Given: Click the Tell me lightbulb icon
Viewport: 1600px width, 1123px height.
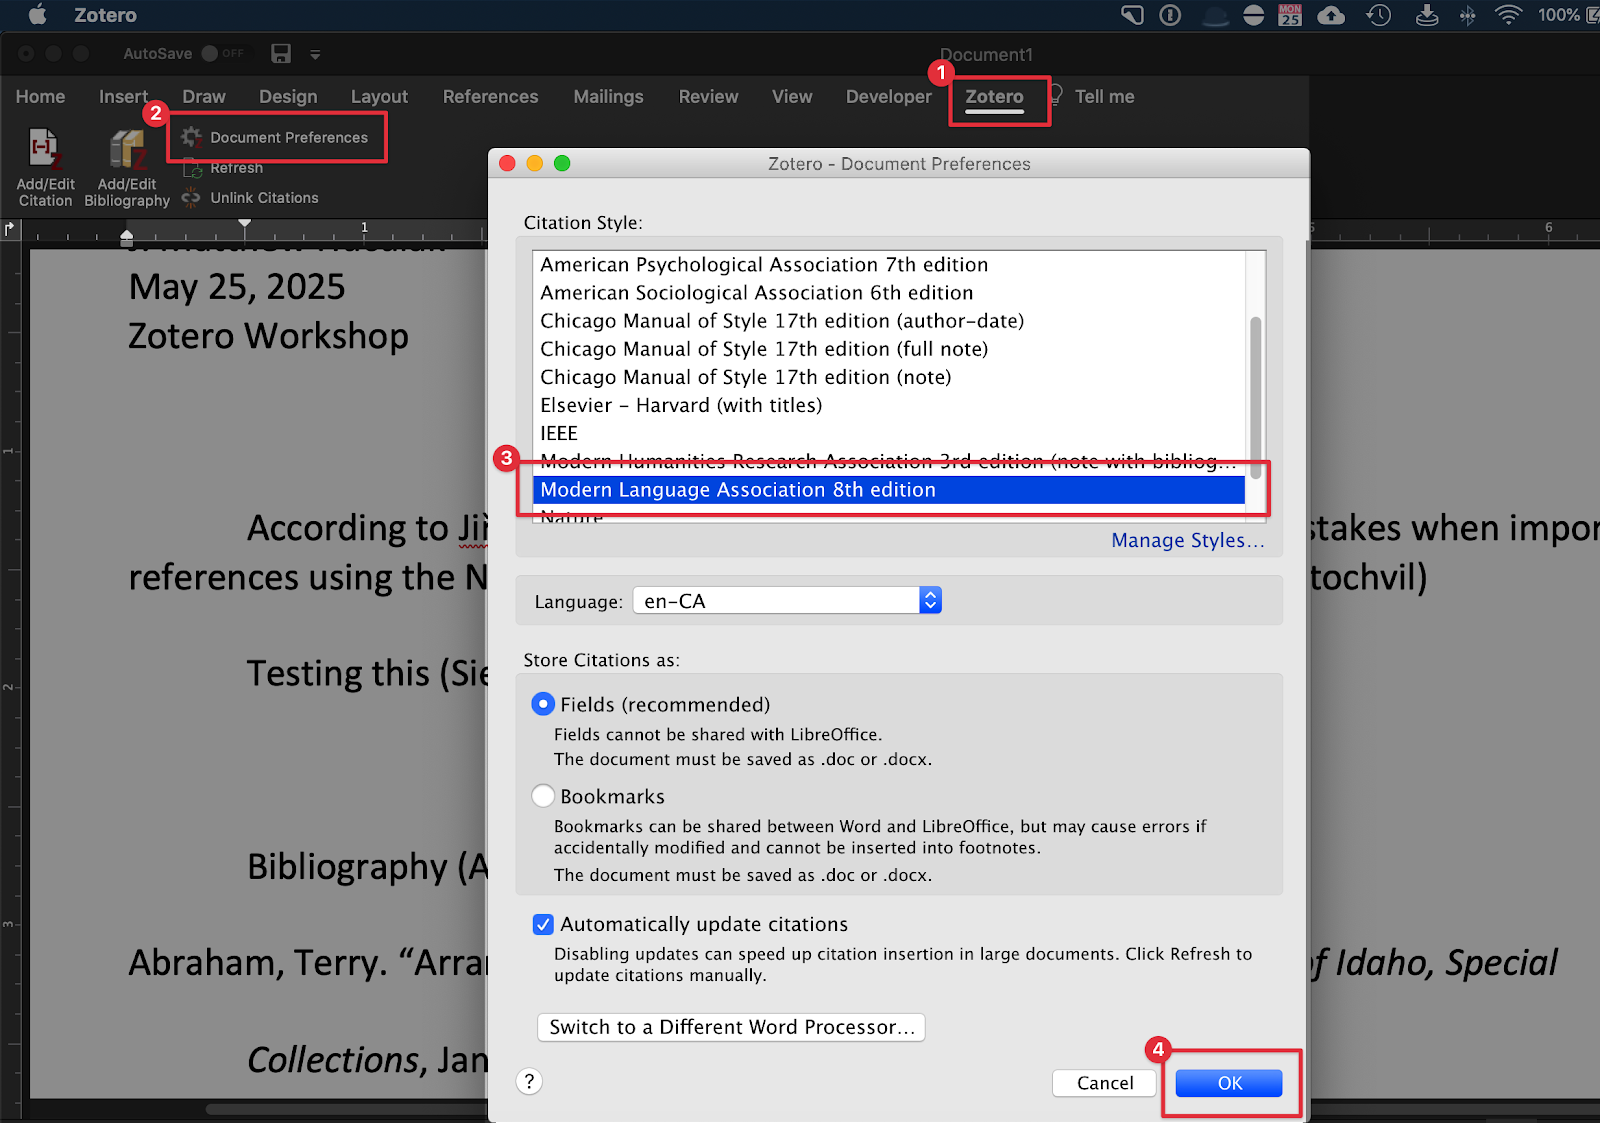Looking at the screenshot, I should 1055,96.
